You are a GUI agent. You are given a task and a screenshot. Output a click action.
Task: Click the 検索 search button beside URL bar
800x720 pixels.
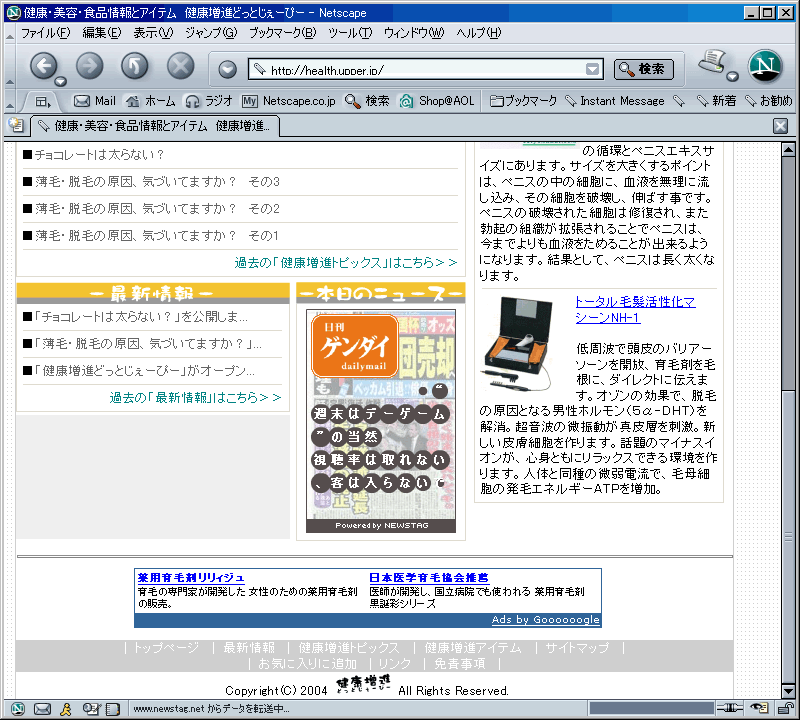[x=643, y=69]
